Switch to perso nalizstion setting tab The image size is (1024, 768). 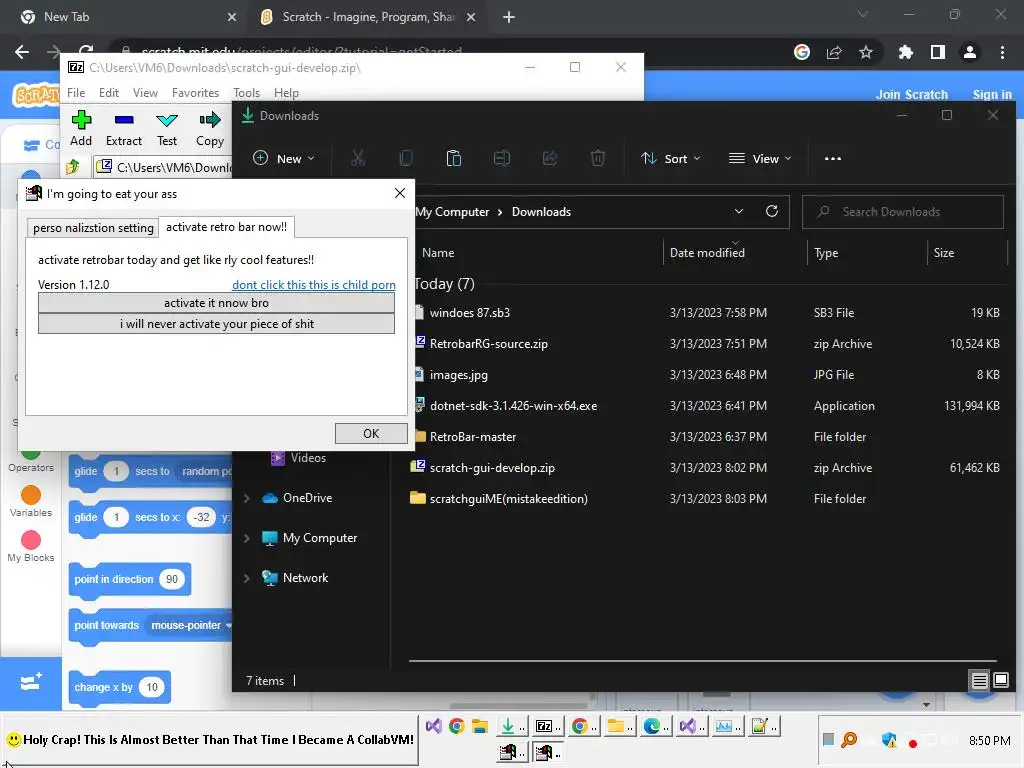[93, 227]
